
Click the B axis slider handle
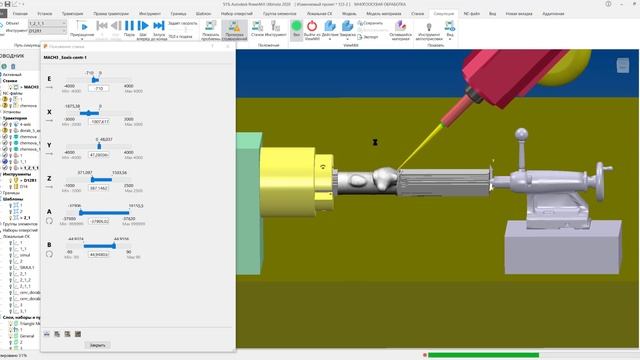(114, 246)
